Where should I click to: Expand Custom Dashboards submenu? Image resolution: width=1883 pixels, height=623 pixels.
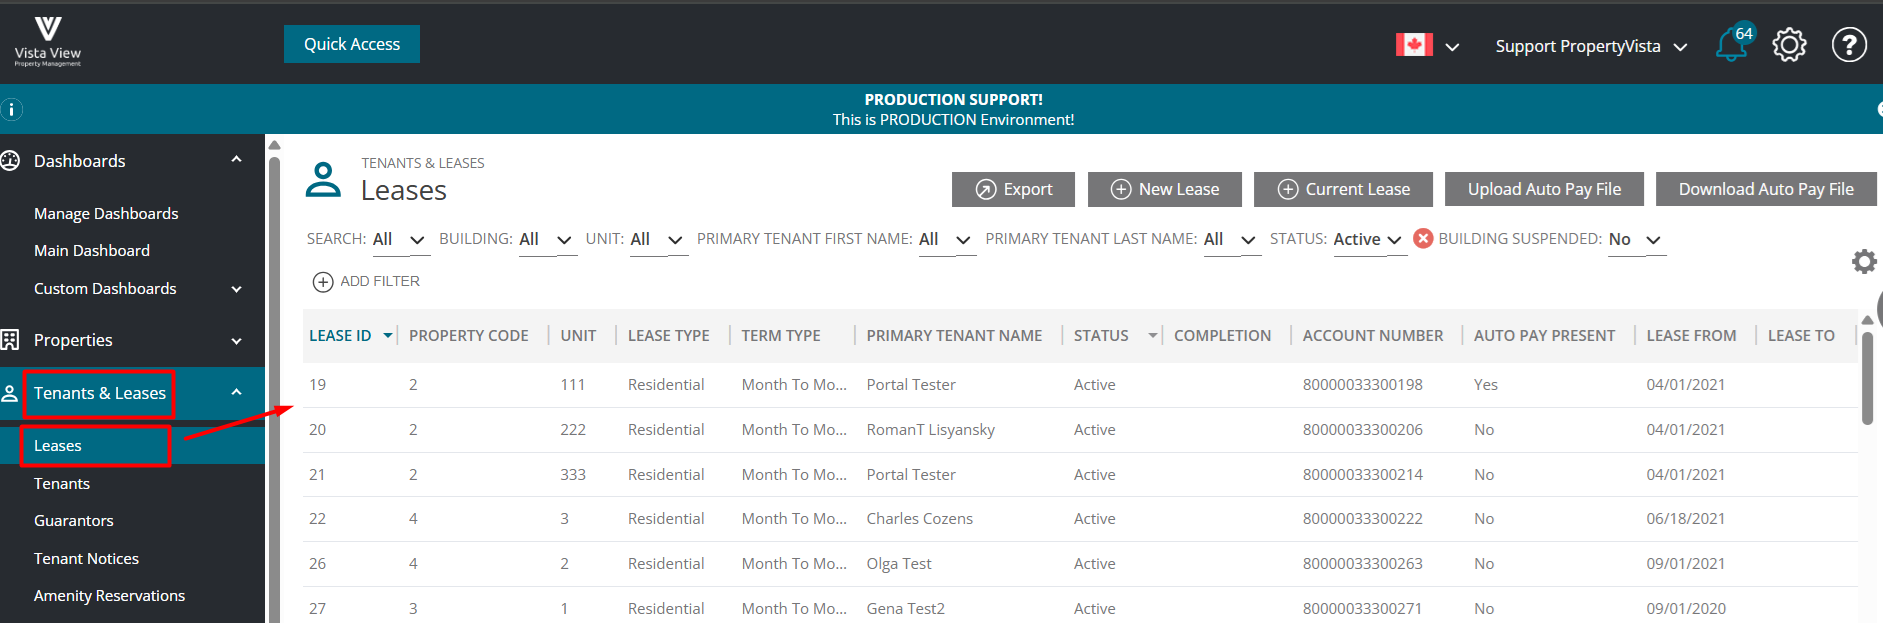(x=236, y=289)
